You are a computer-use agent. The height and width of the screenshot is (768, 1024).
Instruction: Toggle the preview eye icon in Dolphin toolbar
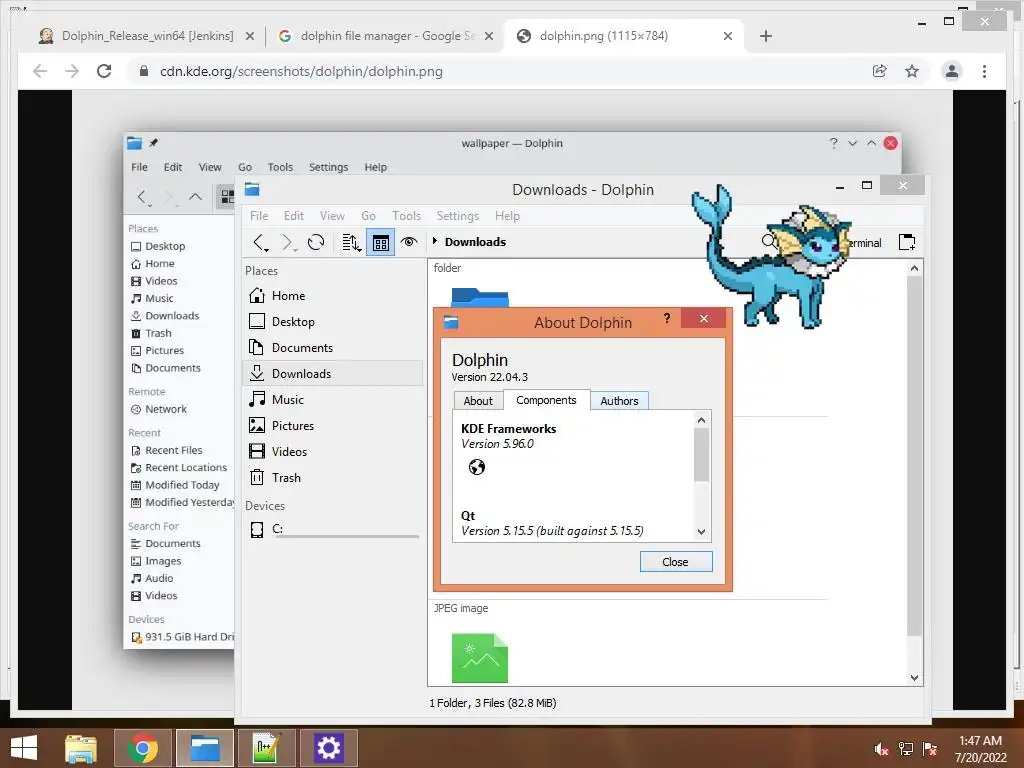409,242
